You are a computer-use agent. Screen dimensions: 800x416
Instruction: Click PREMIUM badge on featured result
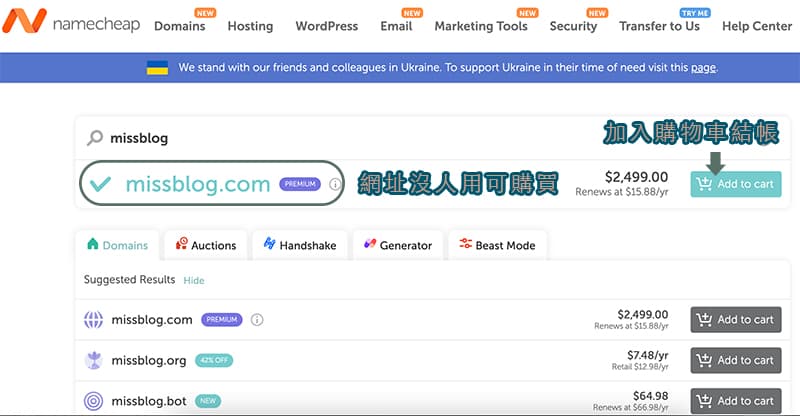[300, 184]
